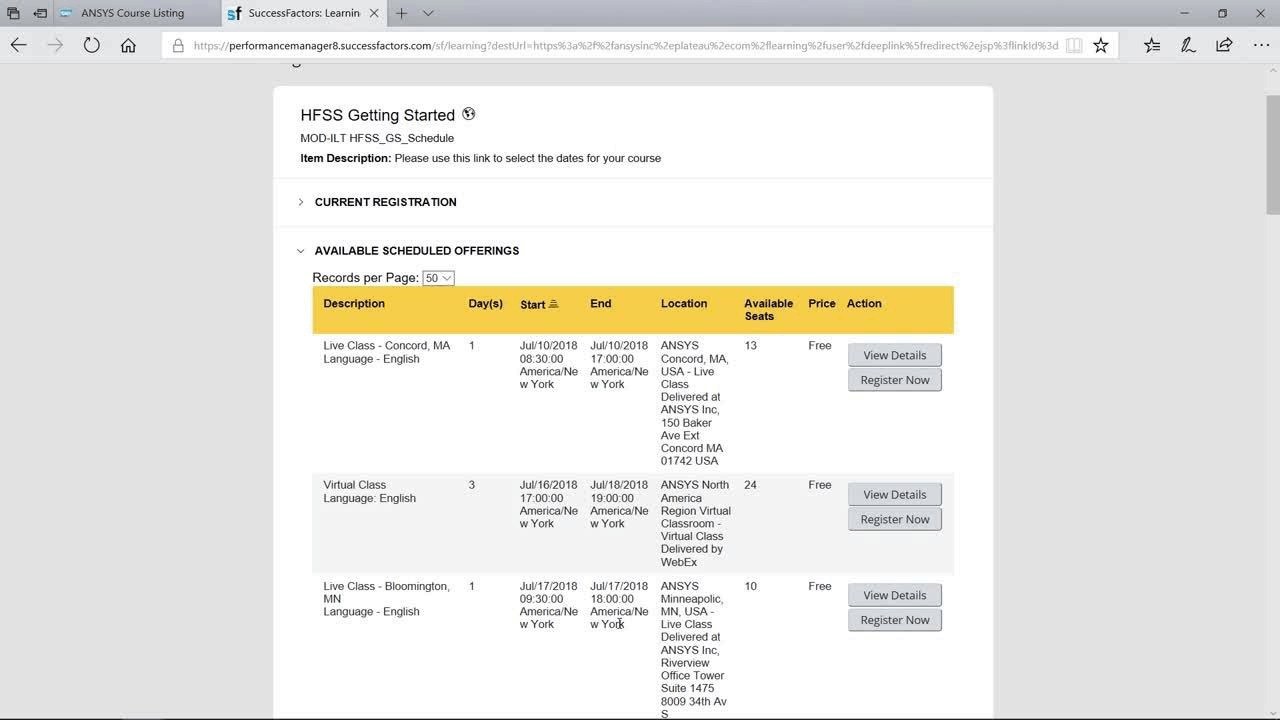Add this page to favorites
Screen dimensions: 1280x720
[1101, 45]
